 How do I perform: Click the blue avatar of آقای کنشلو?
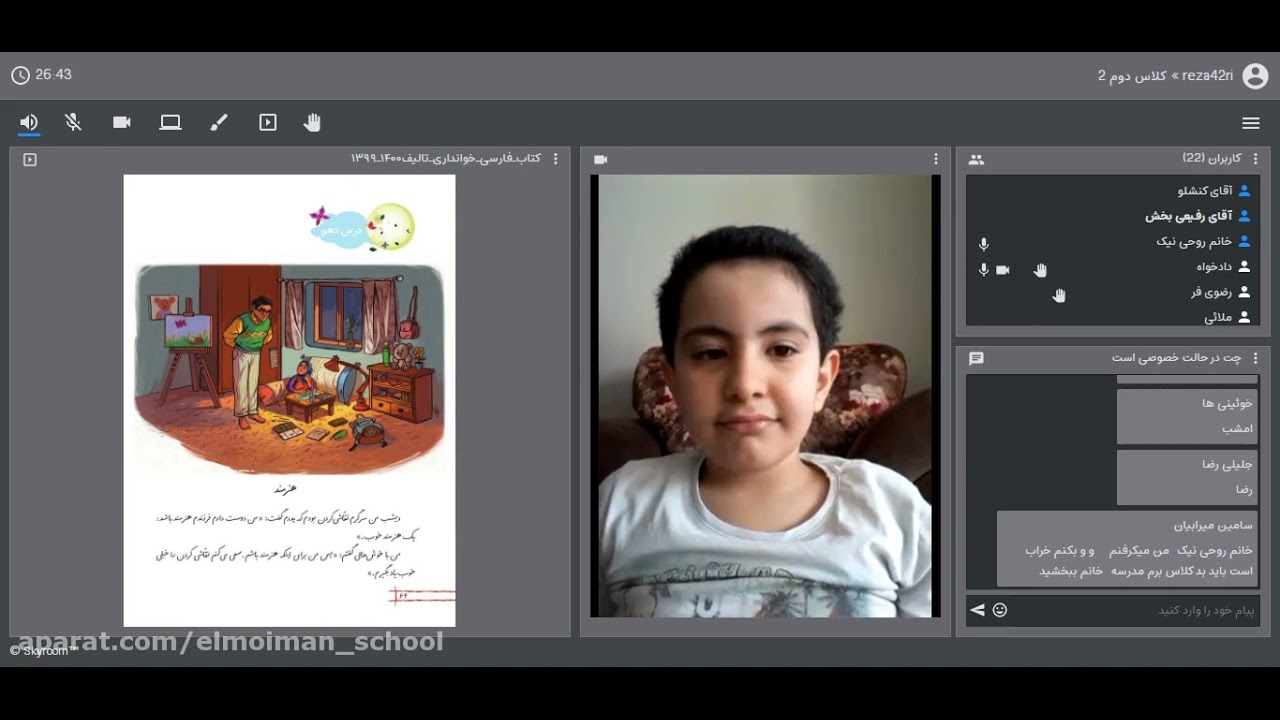tap(1245, 190)
